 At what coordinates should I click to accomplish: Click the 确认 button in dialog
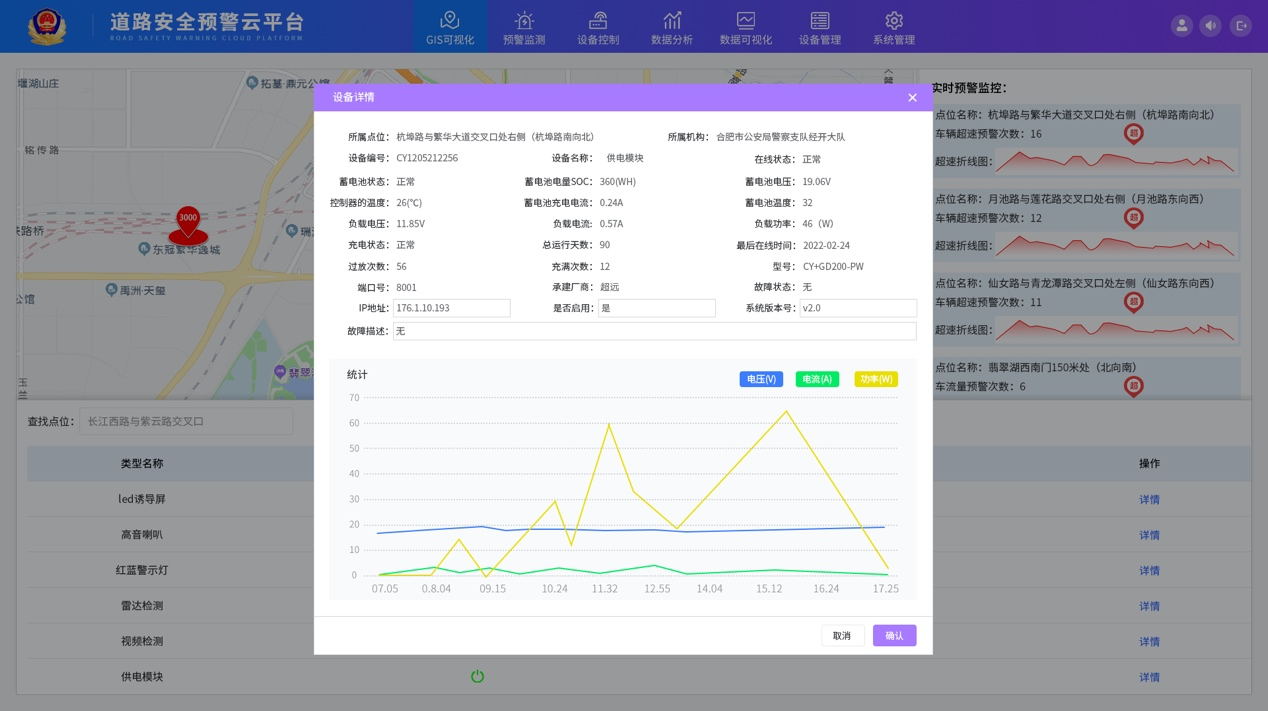[894, 636]
